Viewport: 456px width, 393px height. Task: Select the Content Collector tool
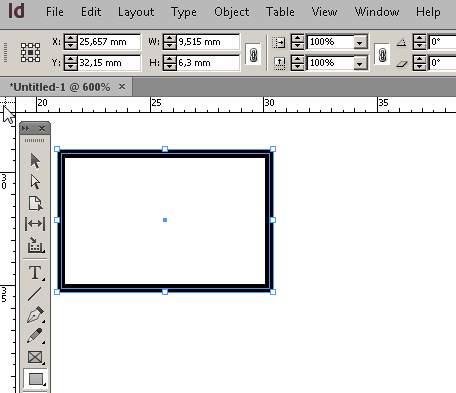click(35, 245)
